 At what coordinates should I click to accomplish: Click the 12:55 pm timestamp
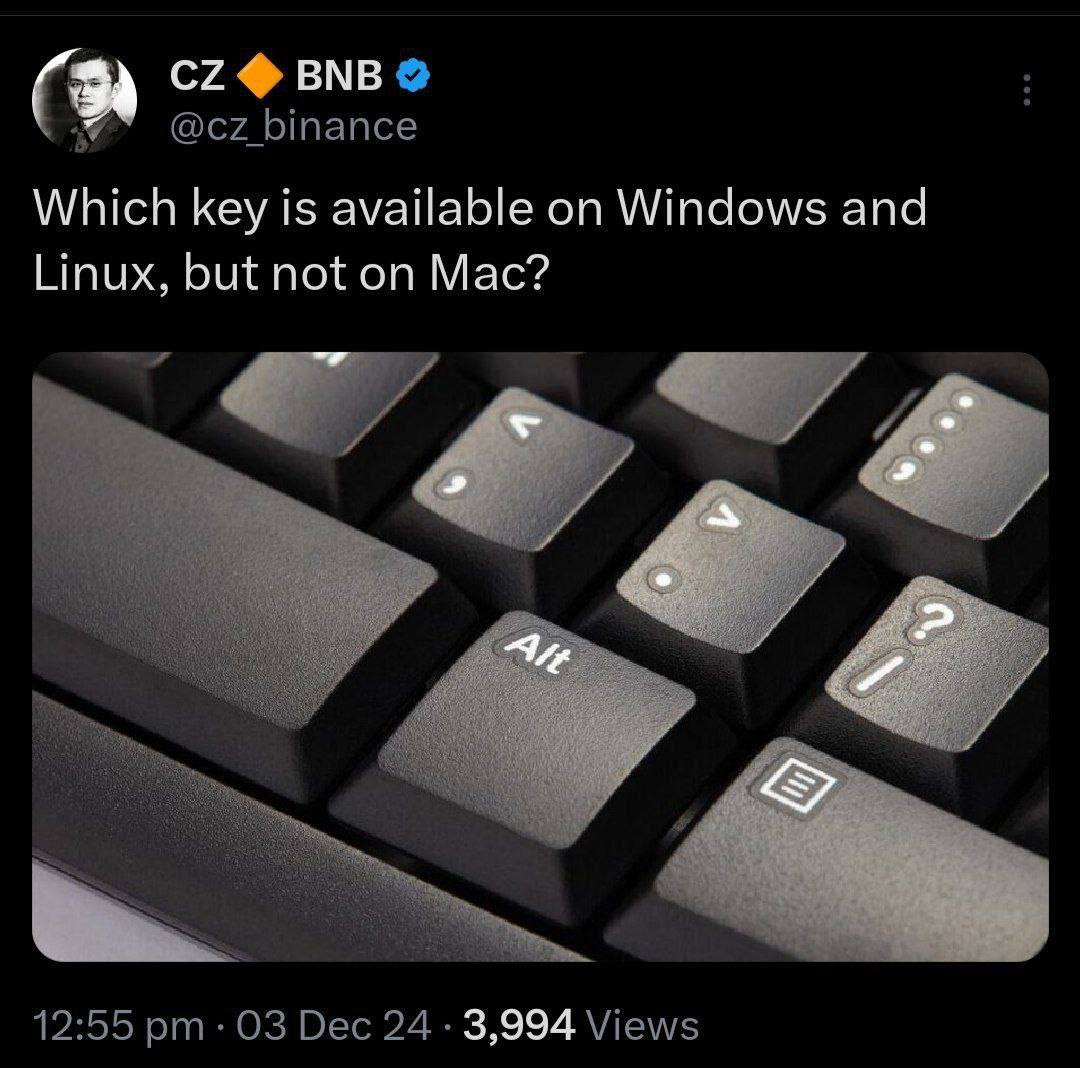(x=118, y=1025)
